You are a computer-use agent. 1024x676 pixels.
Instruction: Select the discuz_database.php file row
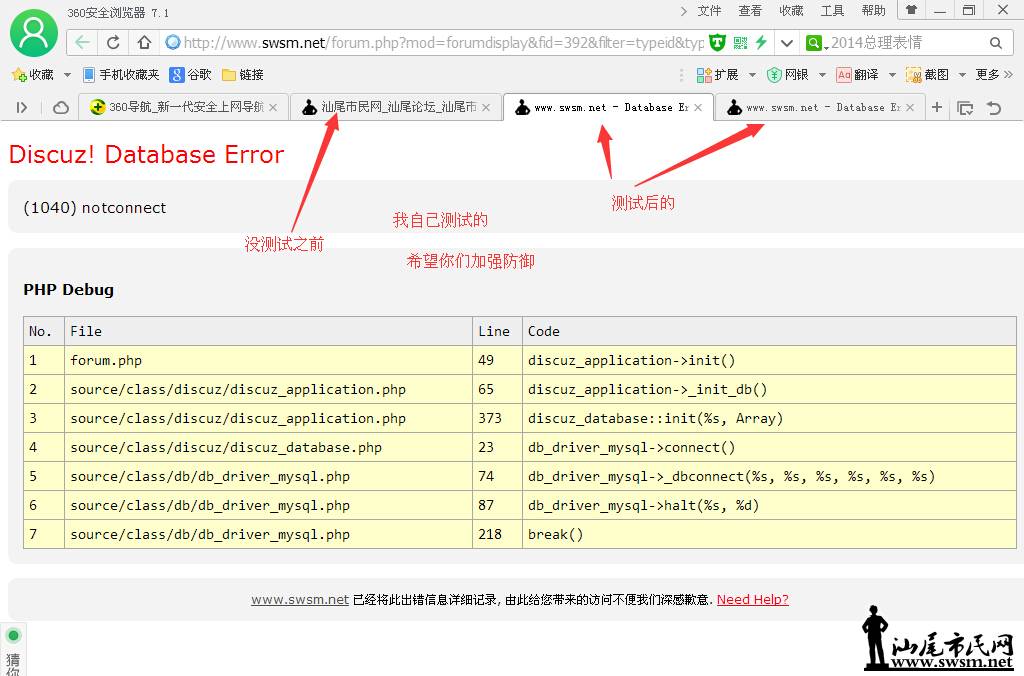click(x=520, y=447)
